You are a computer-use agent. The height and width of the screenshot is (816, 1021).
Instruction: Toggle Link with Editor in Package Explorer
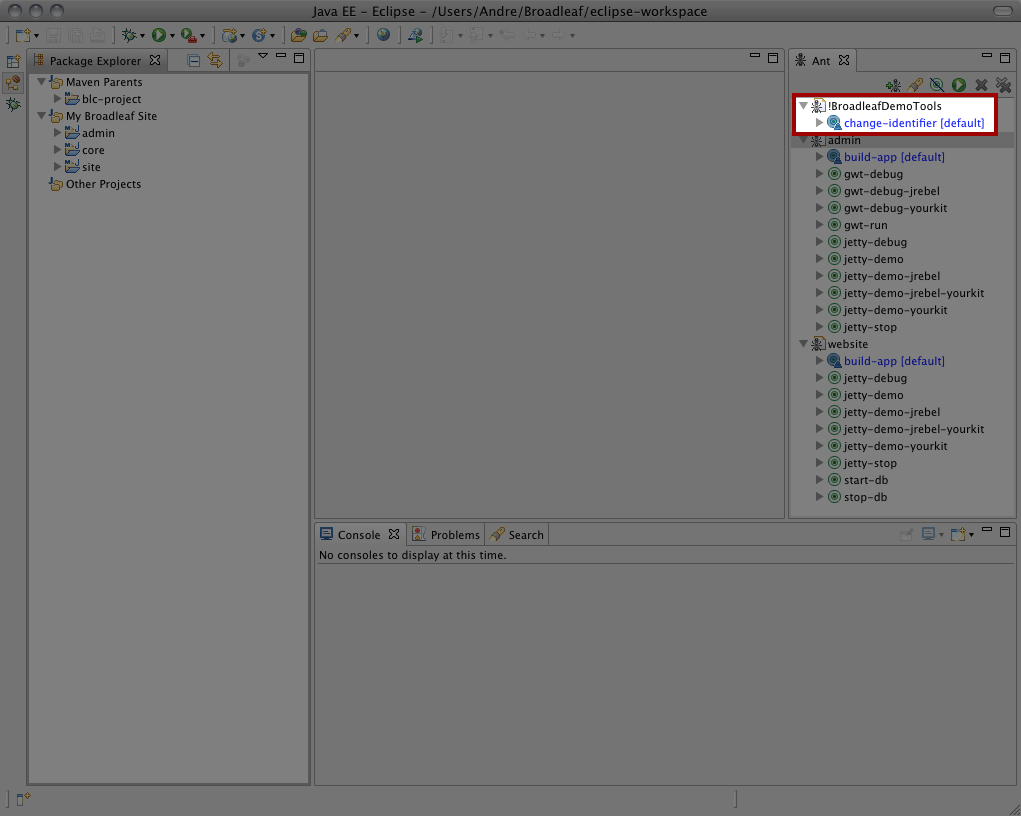coord(214,59)
